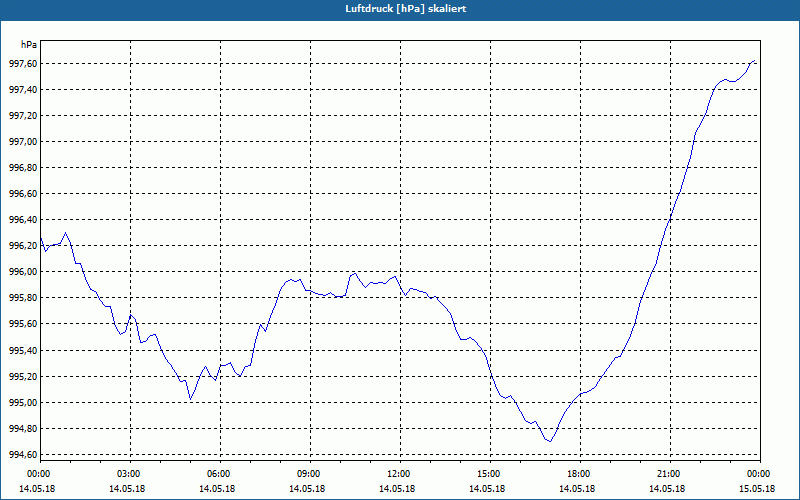Click the 995,60 y-axis value
The width and height of the screenshot is (800, 500).
(24, 324)
